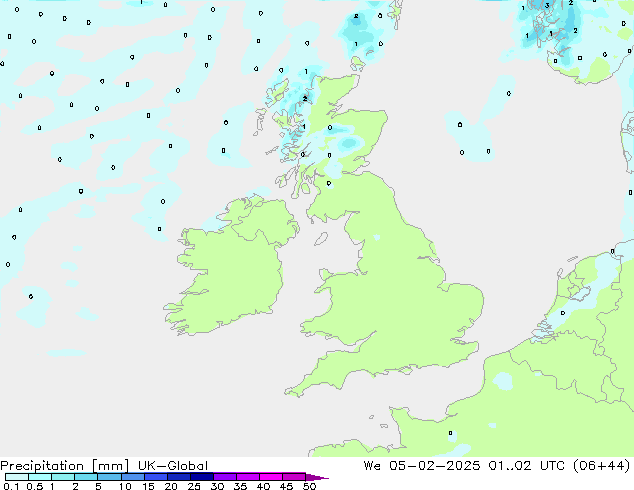Click the '50' legend scale label
Screen dimensions: 634x490
[x=309, y=486]
